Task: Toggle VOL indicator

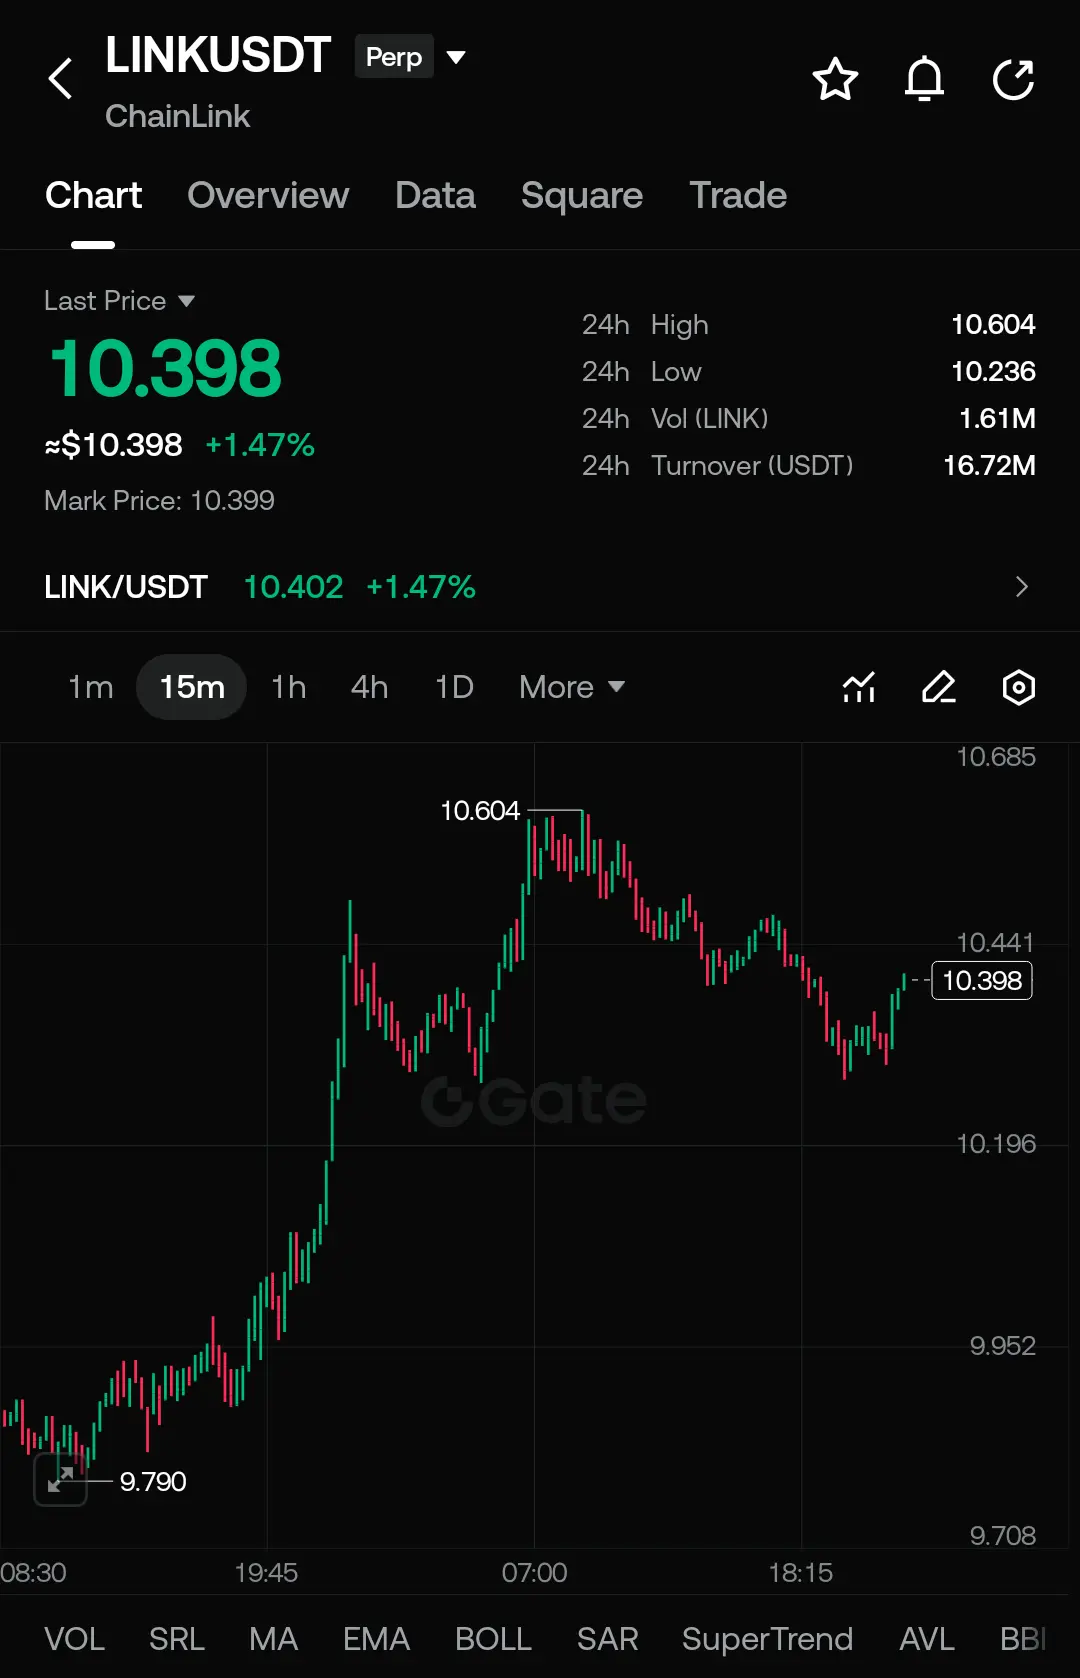Action: pos(74,1639)
